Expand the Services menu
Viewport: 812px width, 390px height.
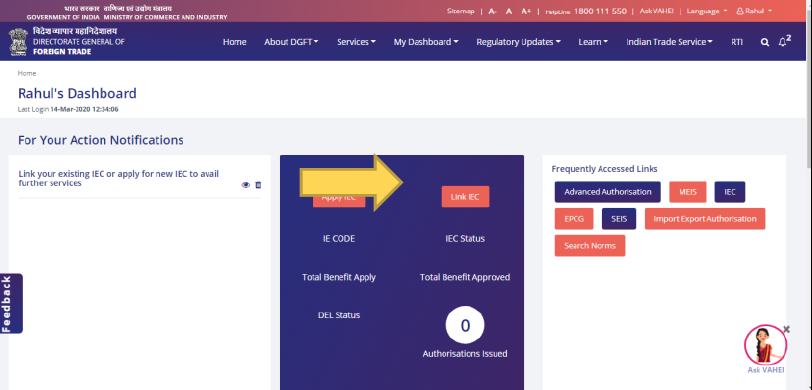tap(356, 42)
